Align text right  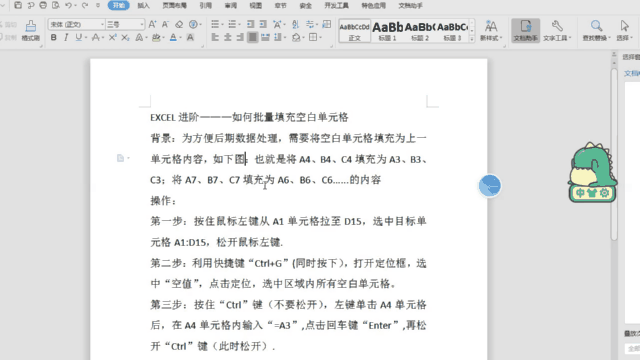pos(240,38)
